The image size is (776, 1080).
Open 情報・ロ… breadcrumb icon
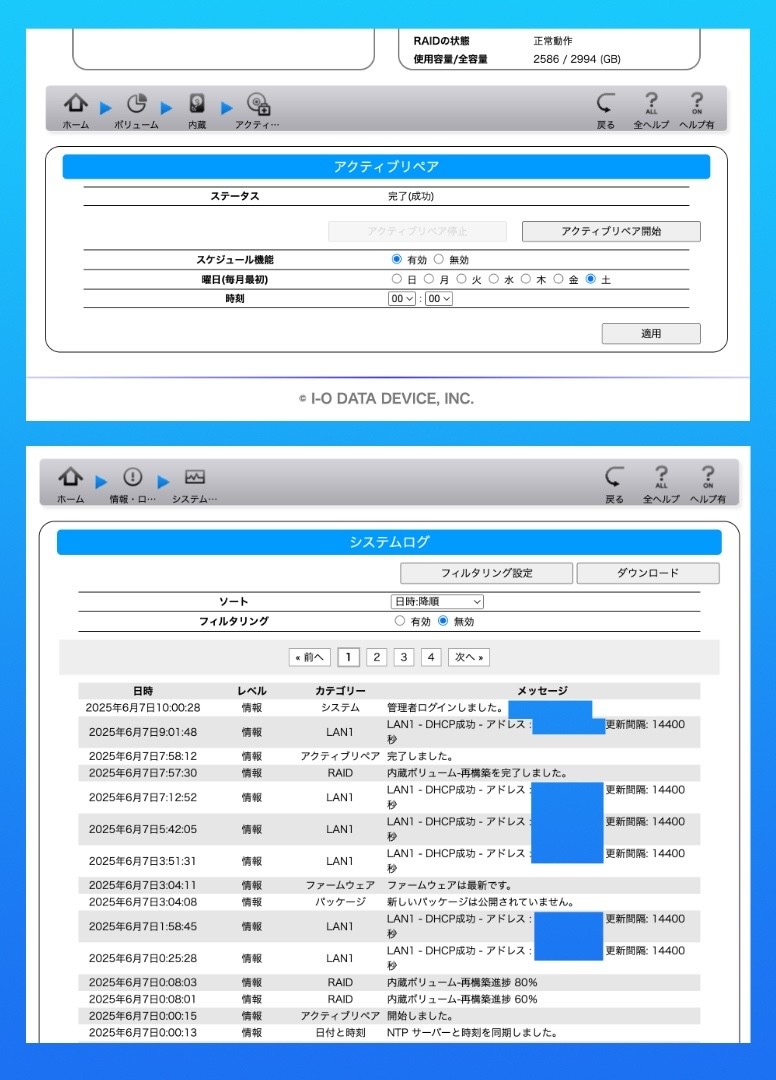click(x=132, y=485)
